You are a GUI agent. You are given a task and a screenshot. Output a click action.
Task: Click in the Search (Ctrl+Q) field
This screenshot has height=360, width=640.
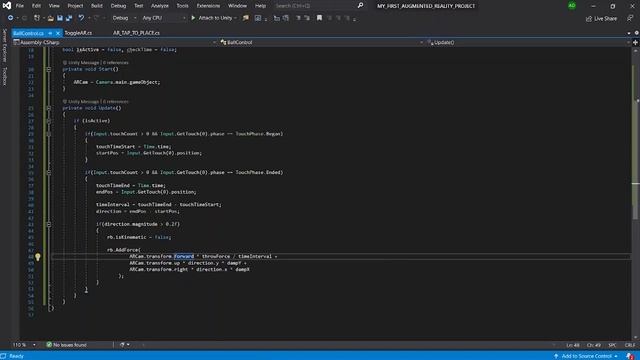click(x=315, y=6)
